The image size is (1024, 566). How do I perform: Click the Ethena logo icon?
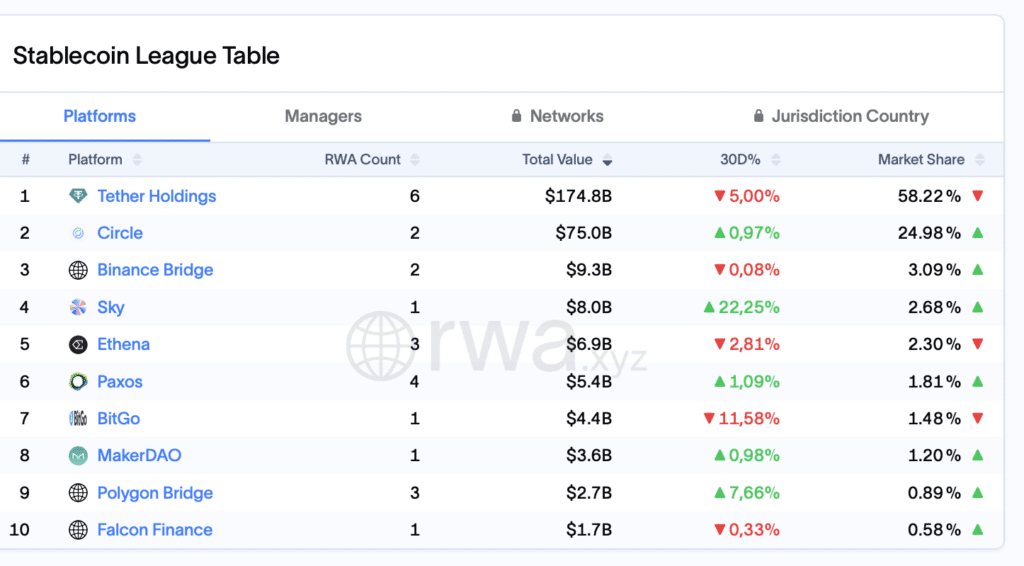[x=78, y=345]
